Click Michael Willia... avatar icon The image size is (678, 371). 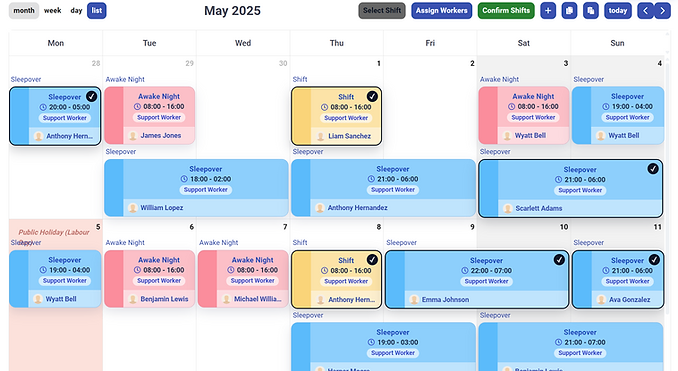[x=227, y=299]
